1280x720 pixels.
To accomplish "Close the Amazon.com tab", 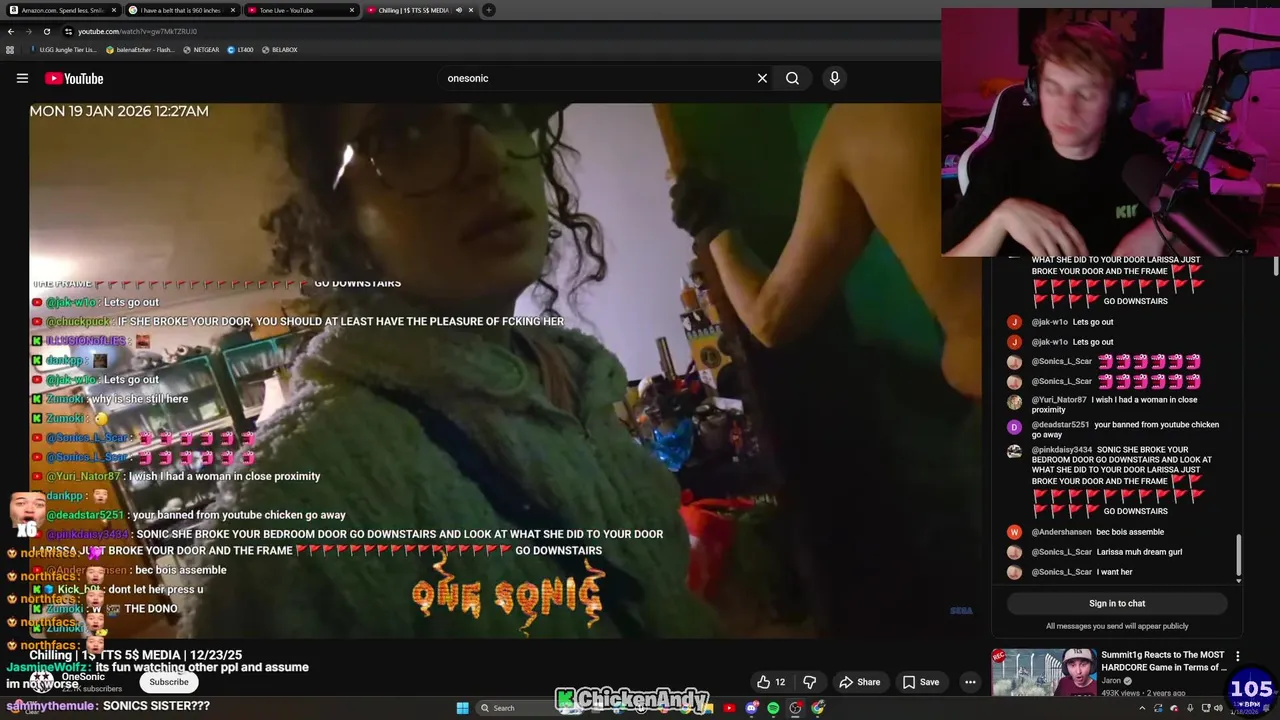I will 113,10.
